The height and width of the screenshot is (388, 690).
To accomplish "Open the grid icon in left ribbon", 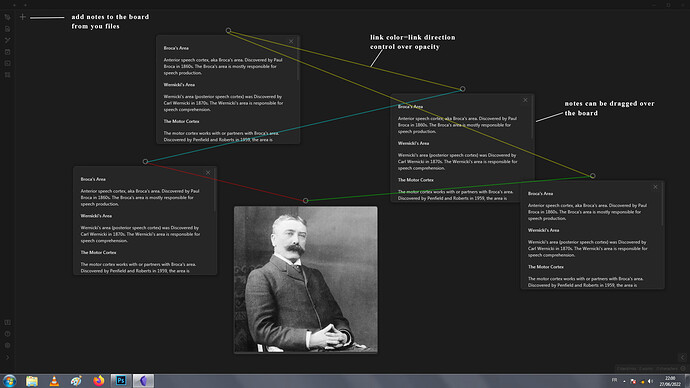I will coord(7,75).
